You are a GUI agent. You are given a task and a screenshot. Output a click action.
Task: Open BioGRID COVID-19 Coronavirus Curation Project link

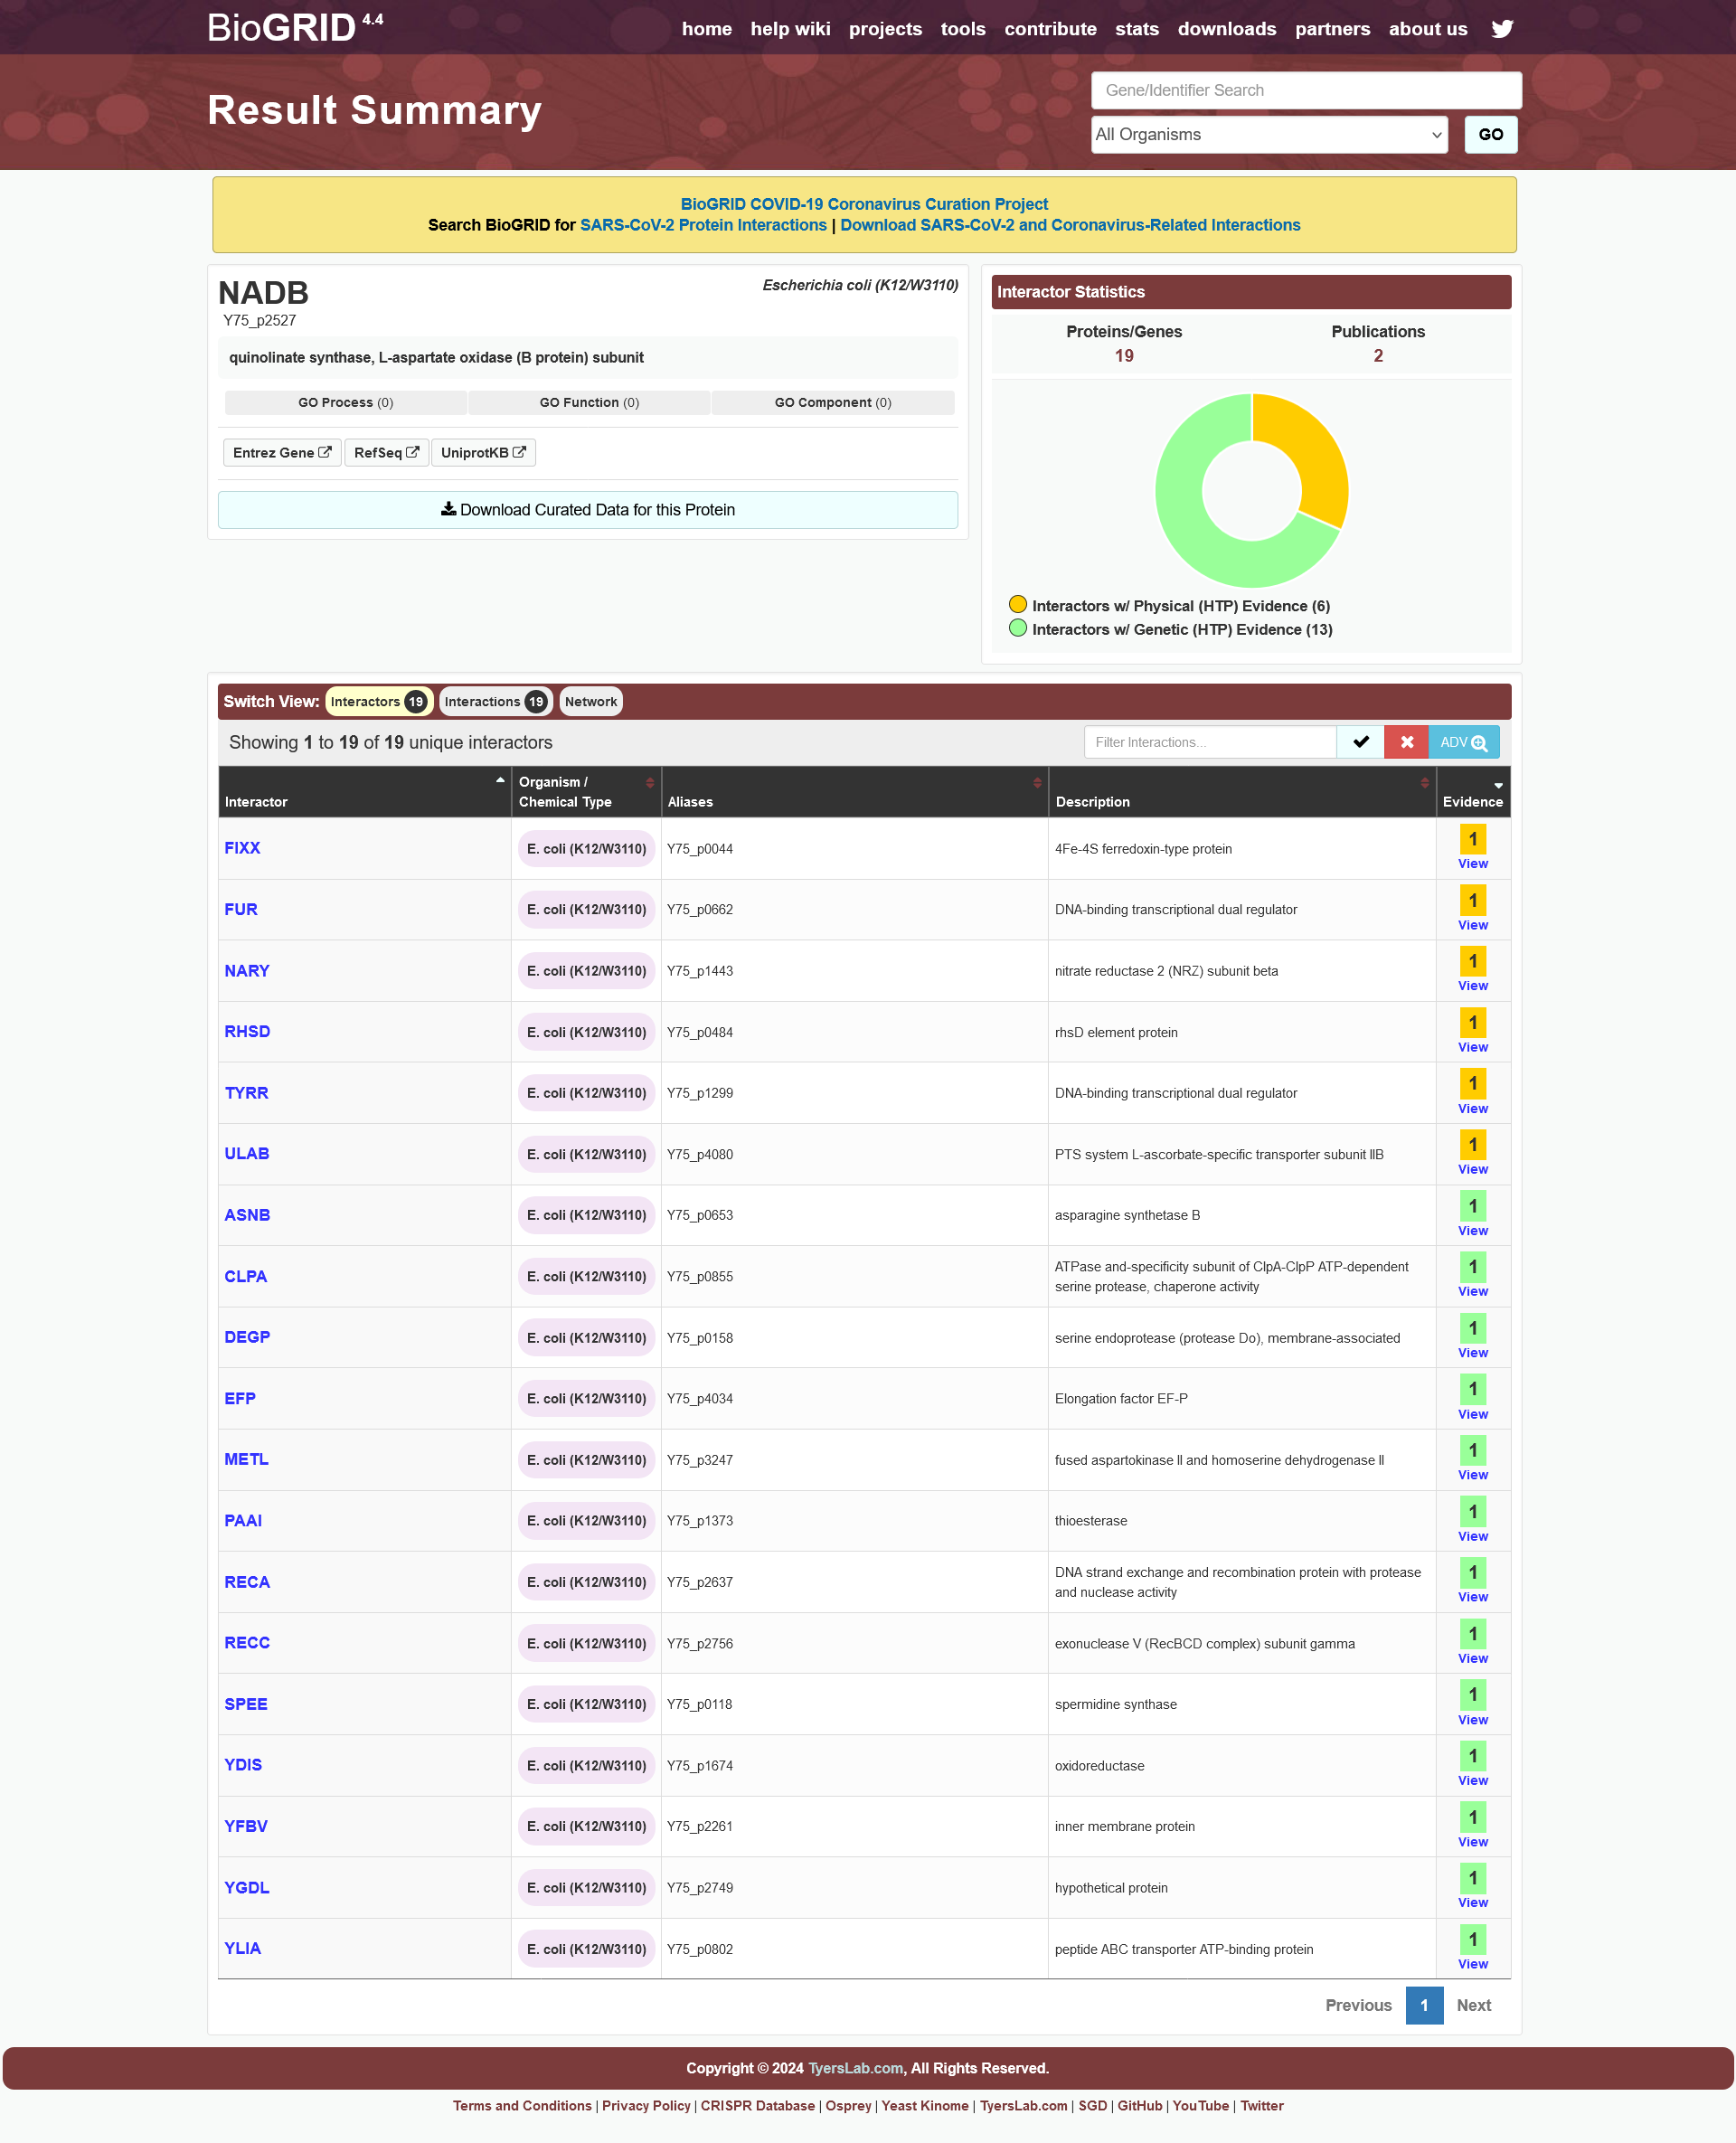[864, 204]
